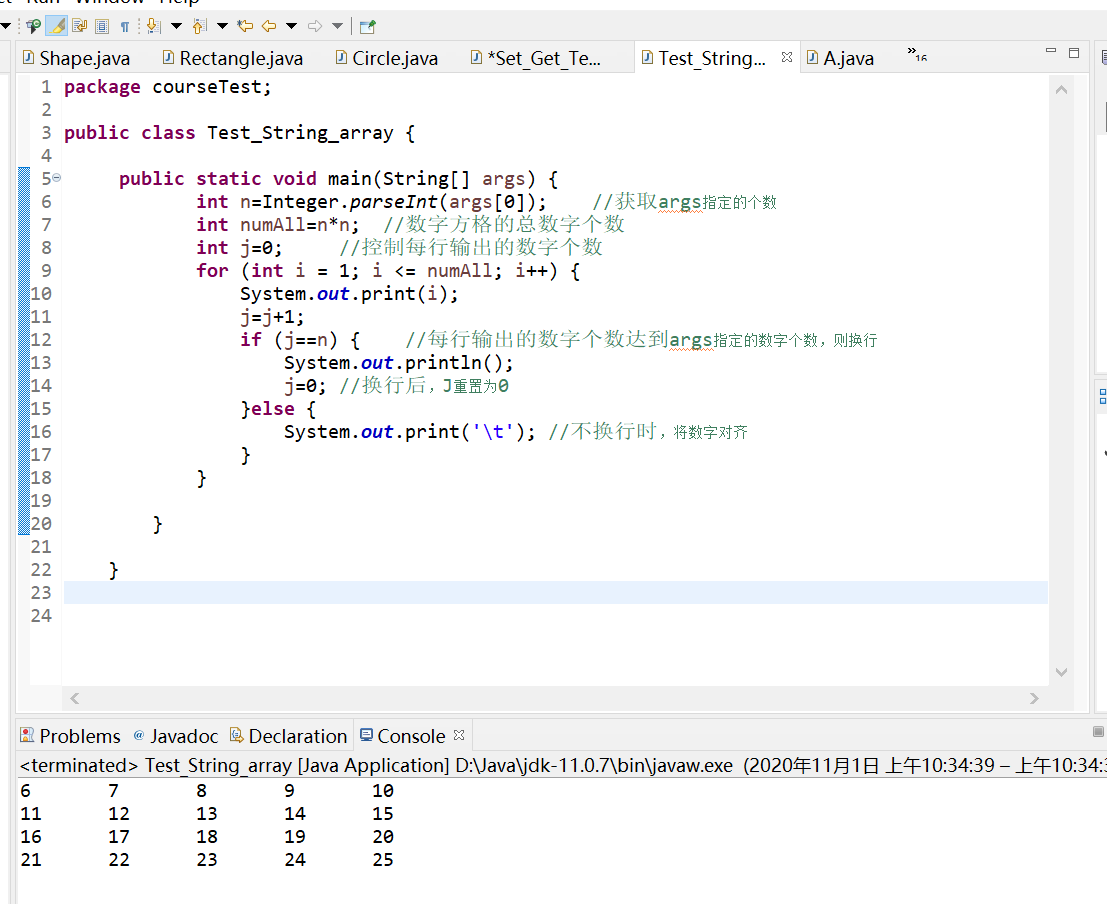This screenshot has height=904, width=1107.
Task: Open the Javadoc view tab
Action: (x=176, y=736)
